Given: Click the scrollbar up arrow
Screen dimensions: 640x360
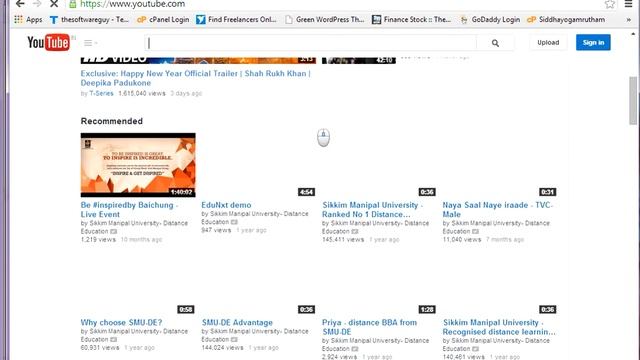Looking at the screenshot, I should [633, 34].
